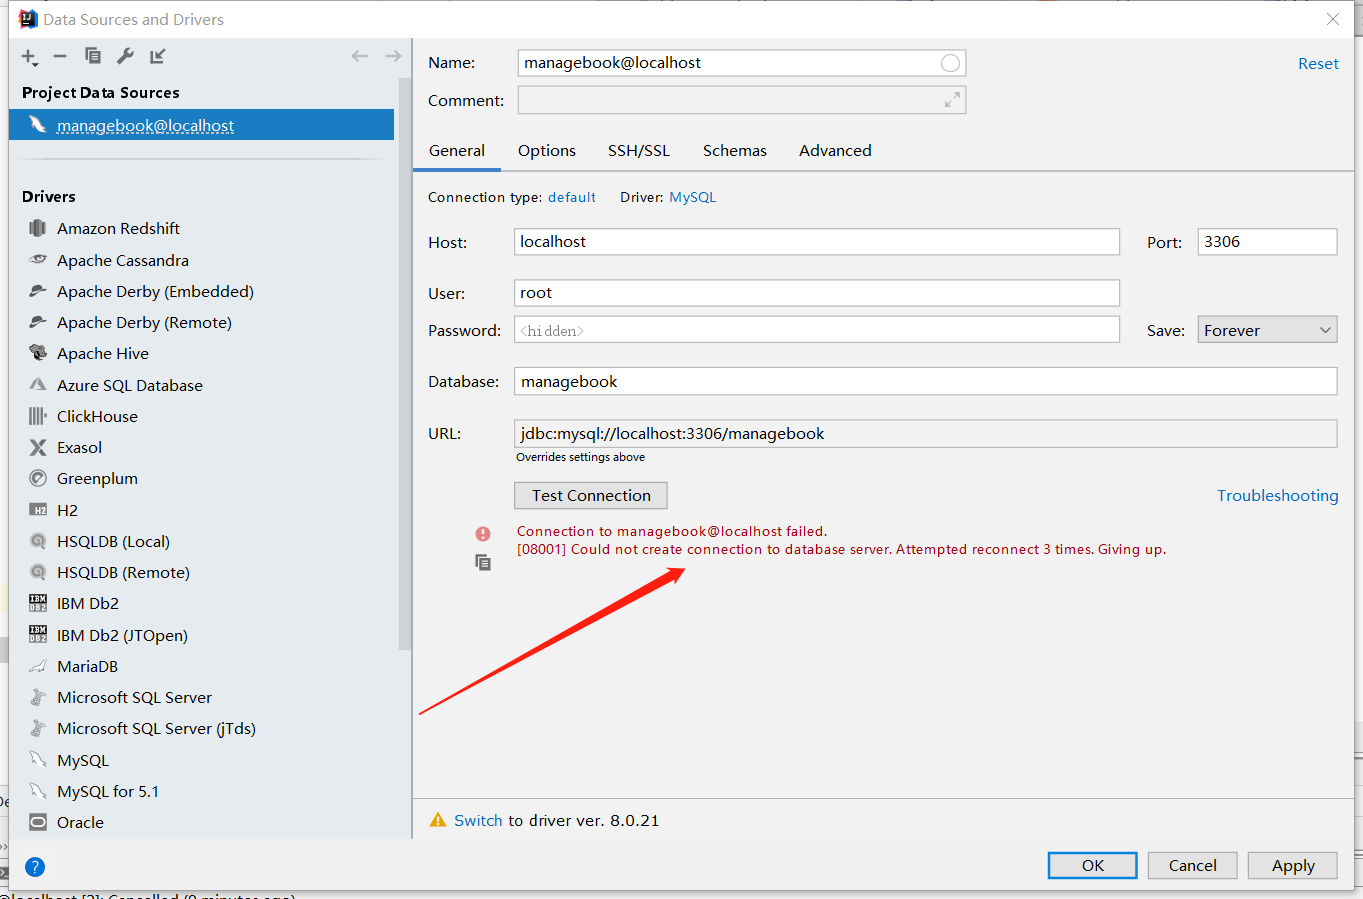Add a new data source with plus icon
The width and height of the screenshot is (1363, 899).
(x=29, y=57)
